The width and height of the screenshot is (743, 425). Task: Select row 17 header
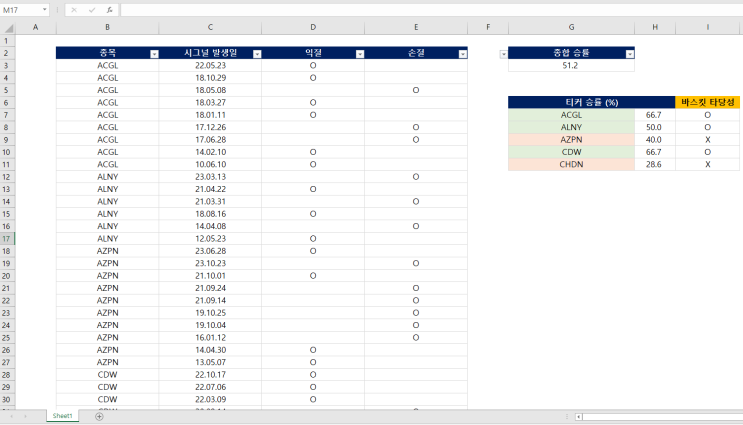(7, 239)
